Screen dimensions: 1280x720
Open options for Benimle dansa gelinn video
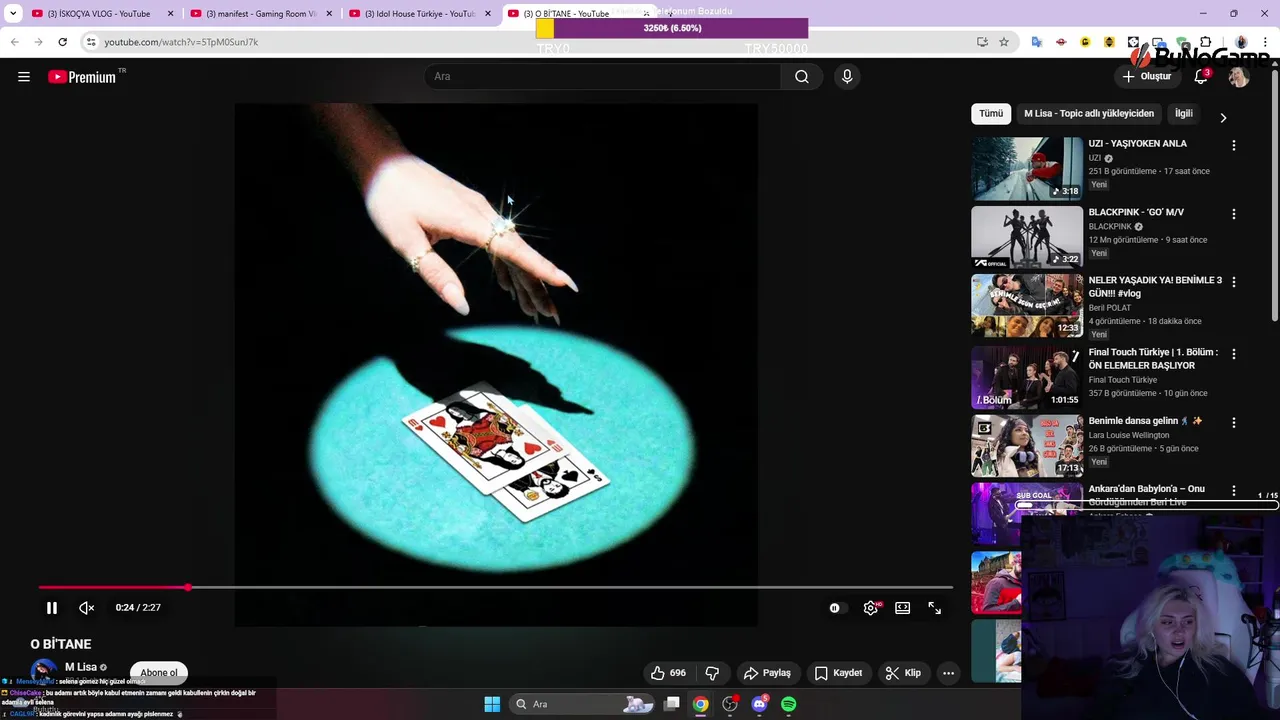[x=1234, y=422]
